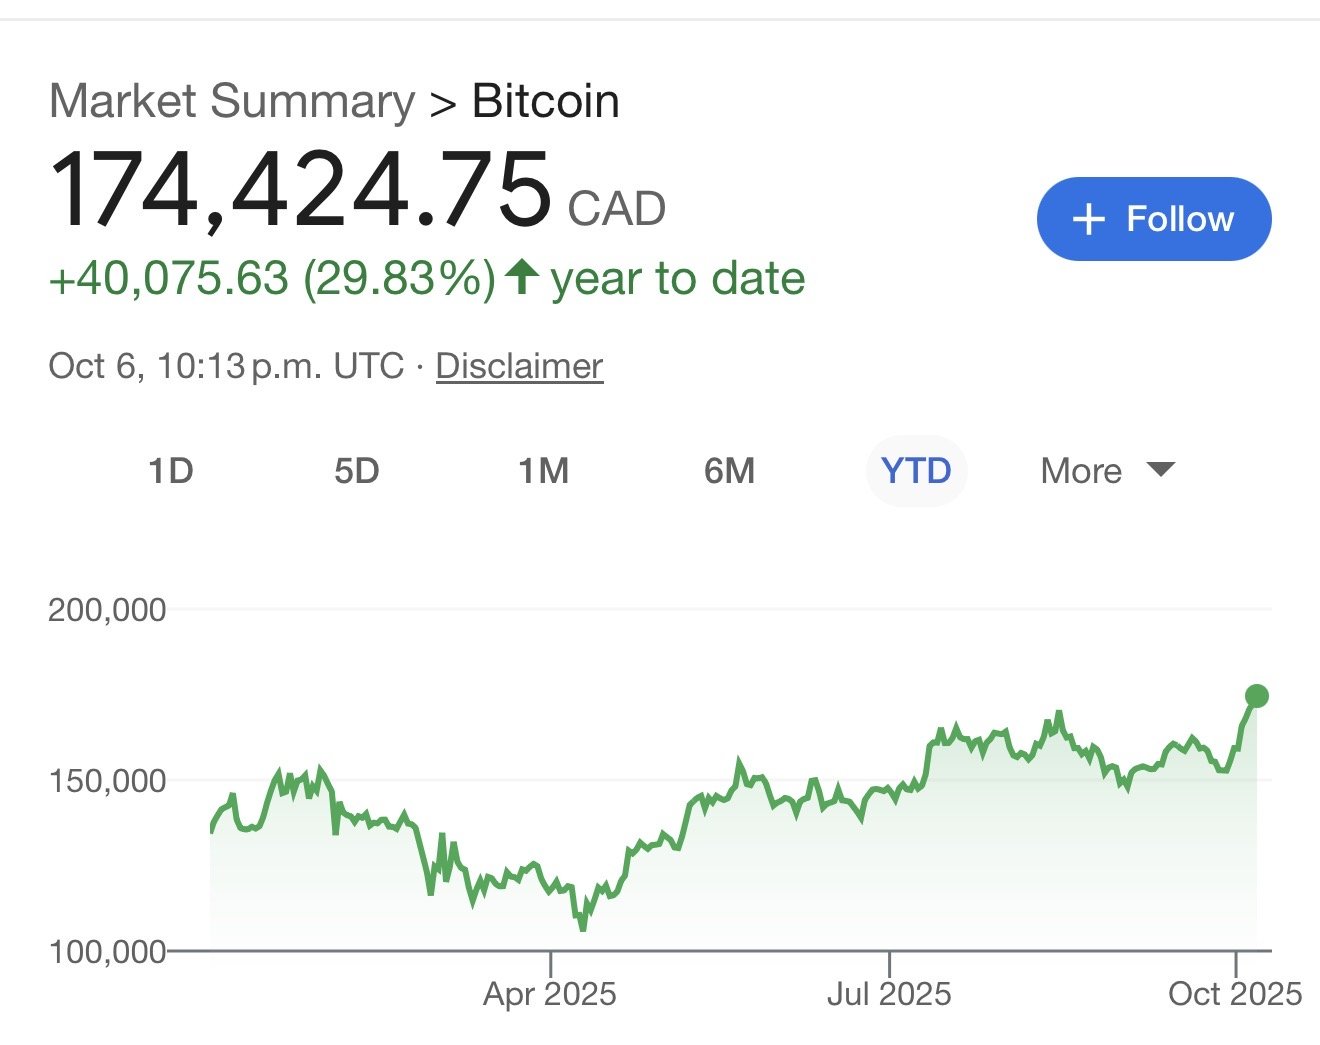Show the 1M price chart
The width and height of the screenshot is (1320, 1045).
543,470
